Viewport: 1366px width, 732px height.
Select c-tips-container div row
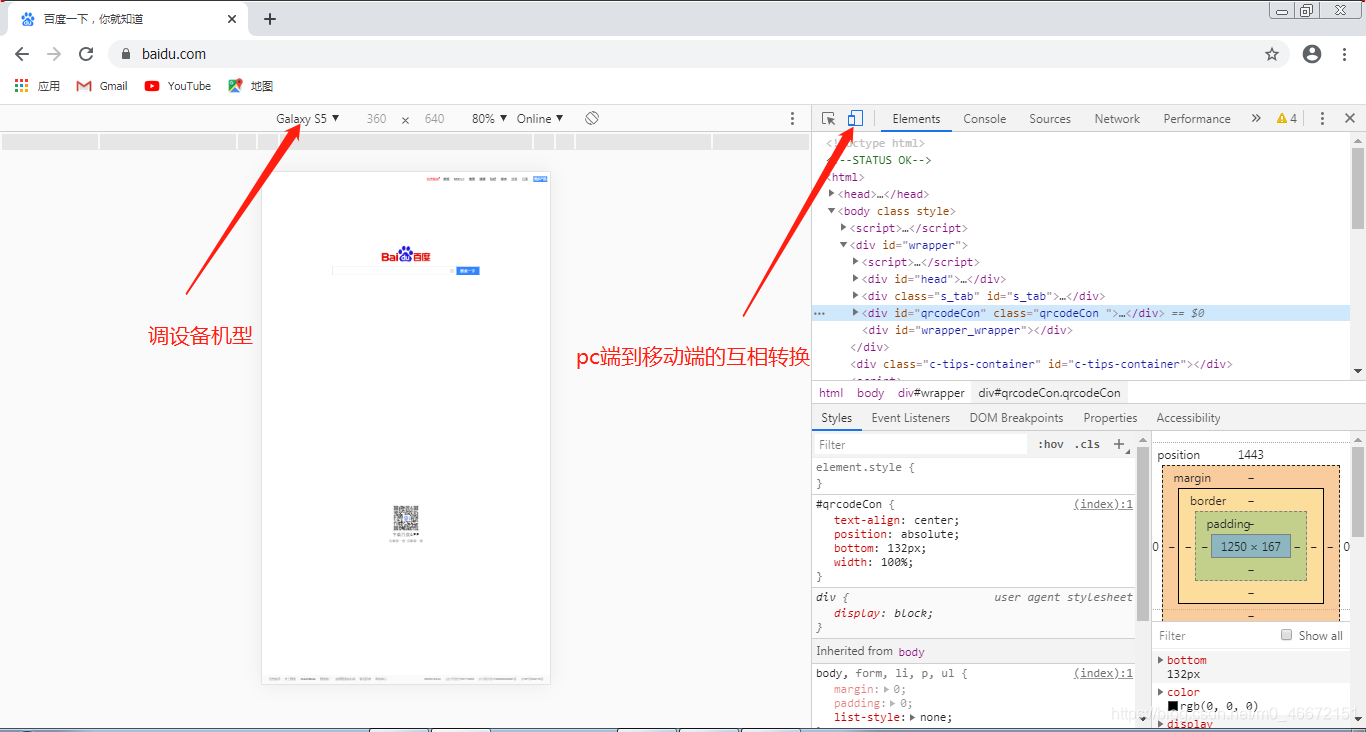(x=1080, y=364)
